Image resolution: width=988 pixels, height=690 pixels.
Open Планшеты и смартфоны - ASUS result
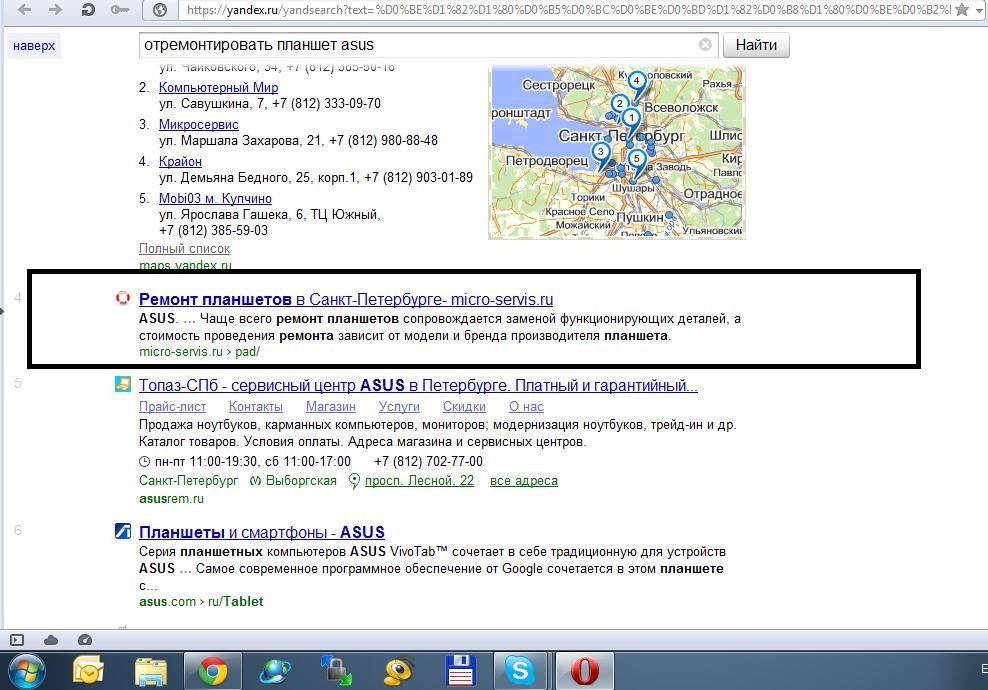click(261, 532)
